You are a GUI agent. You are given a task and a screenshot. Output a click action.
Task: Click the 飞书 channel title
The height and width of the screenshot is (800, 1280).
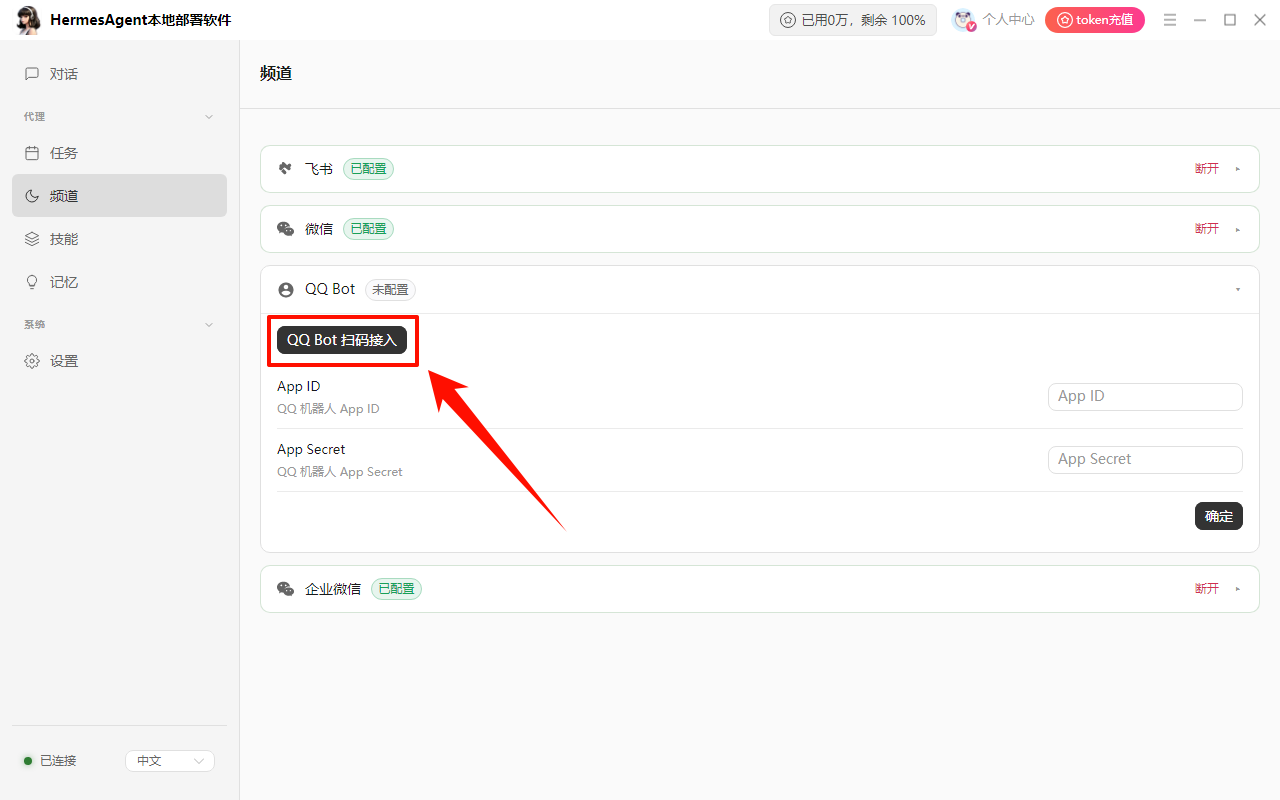319,169
